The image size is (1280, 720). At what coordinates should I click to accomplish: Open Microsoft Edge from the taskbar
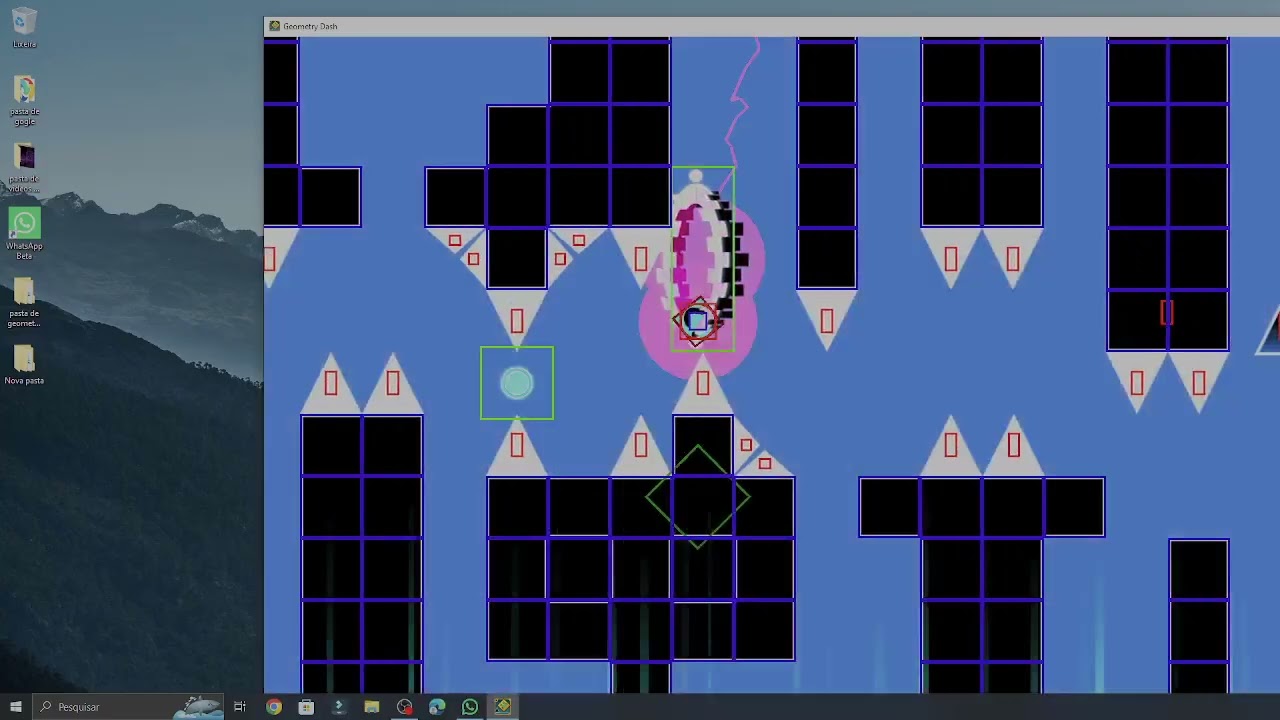pos(437,707)
